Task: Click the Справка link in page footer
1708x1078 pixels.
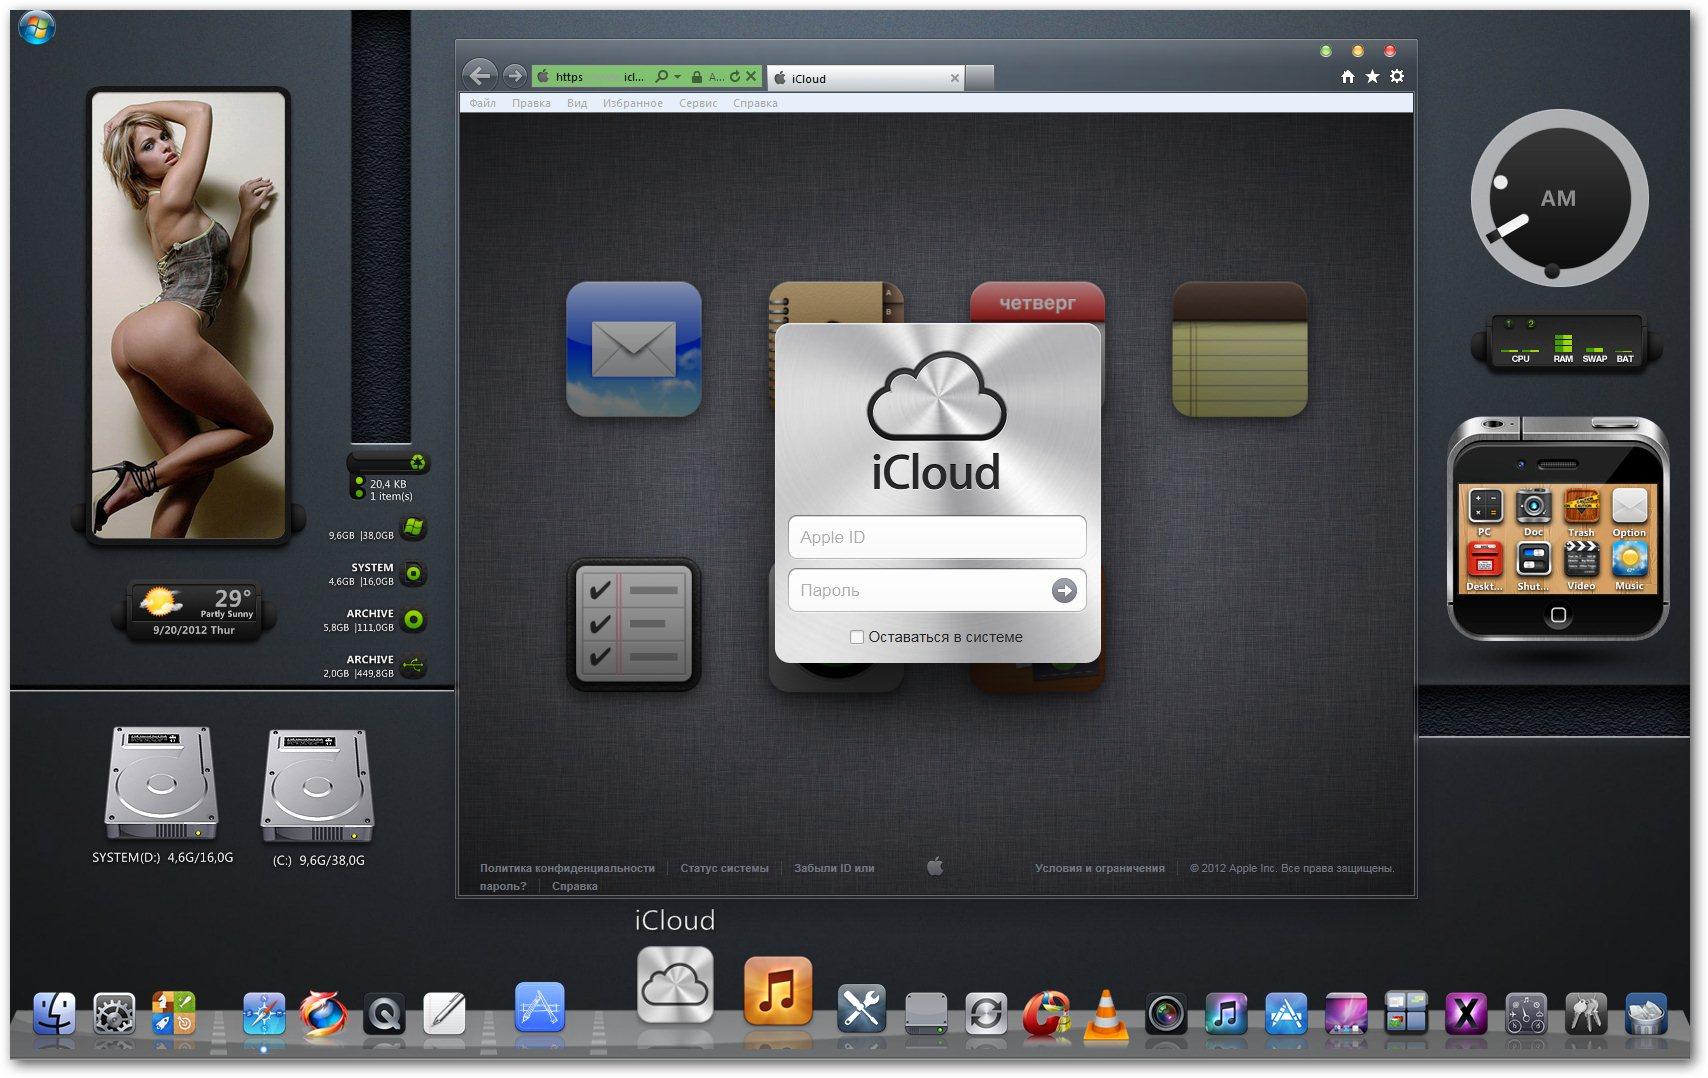Action: coord(575,886)
